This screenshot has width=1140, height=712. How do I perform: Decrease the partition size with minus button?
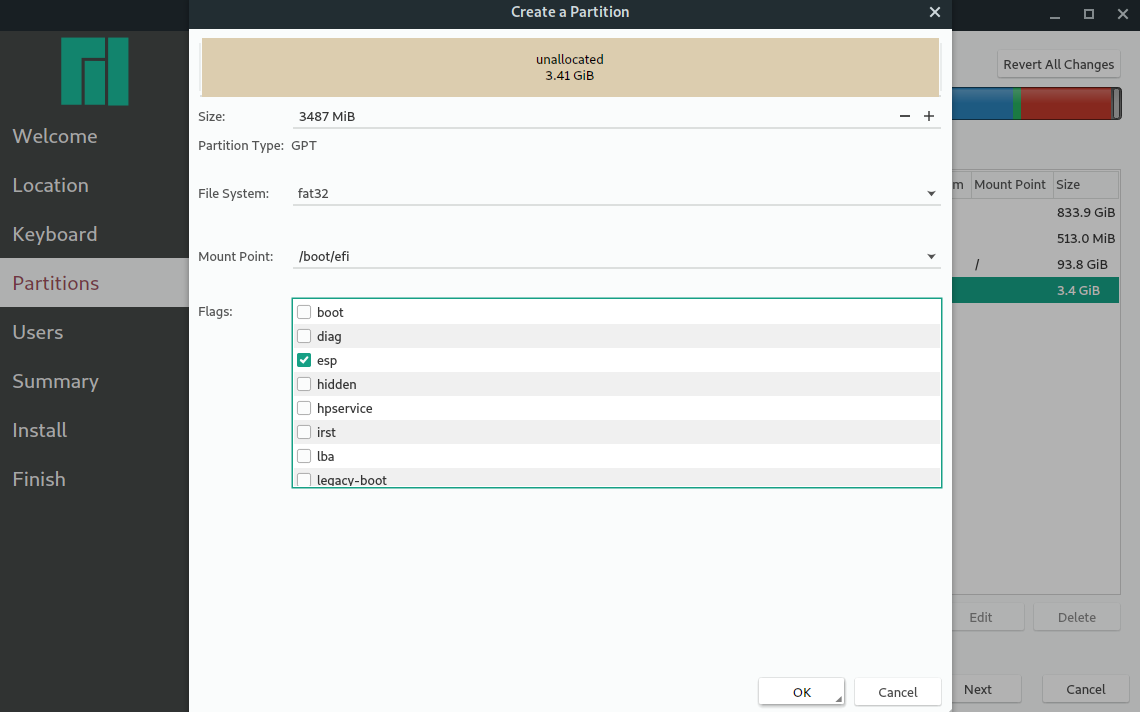(905, 116)
